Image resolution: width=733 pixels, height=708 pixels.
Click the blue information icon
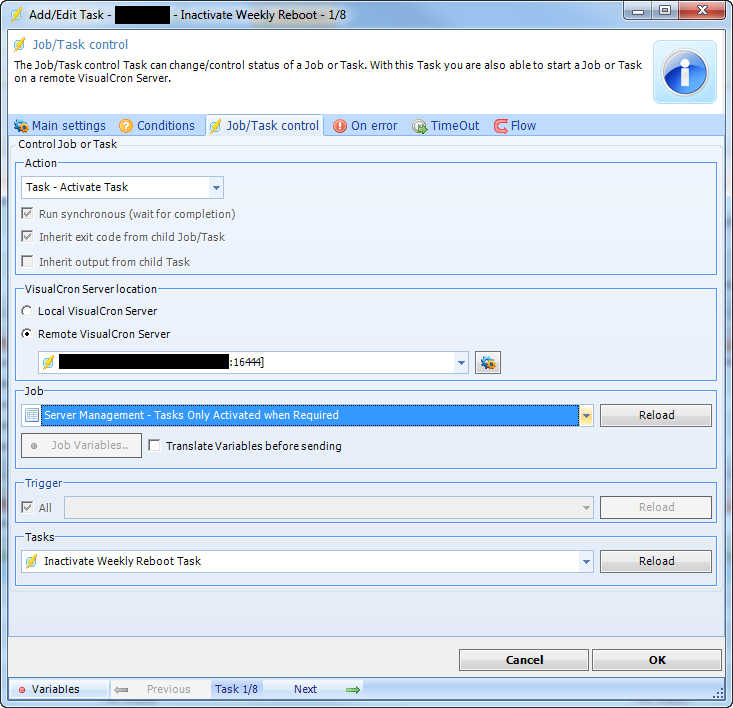(686, 72)
